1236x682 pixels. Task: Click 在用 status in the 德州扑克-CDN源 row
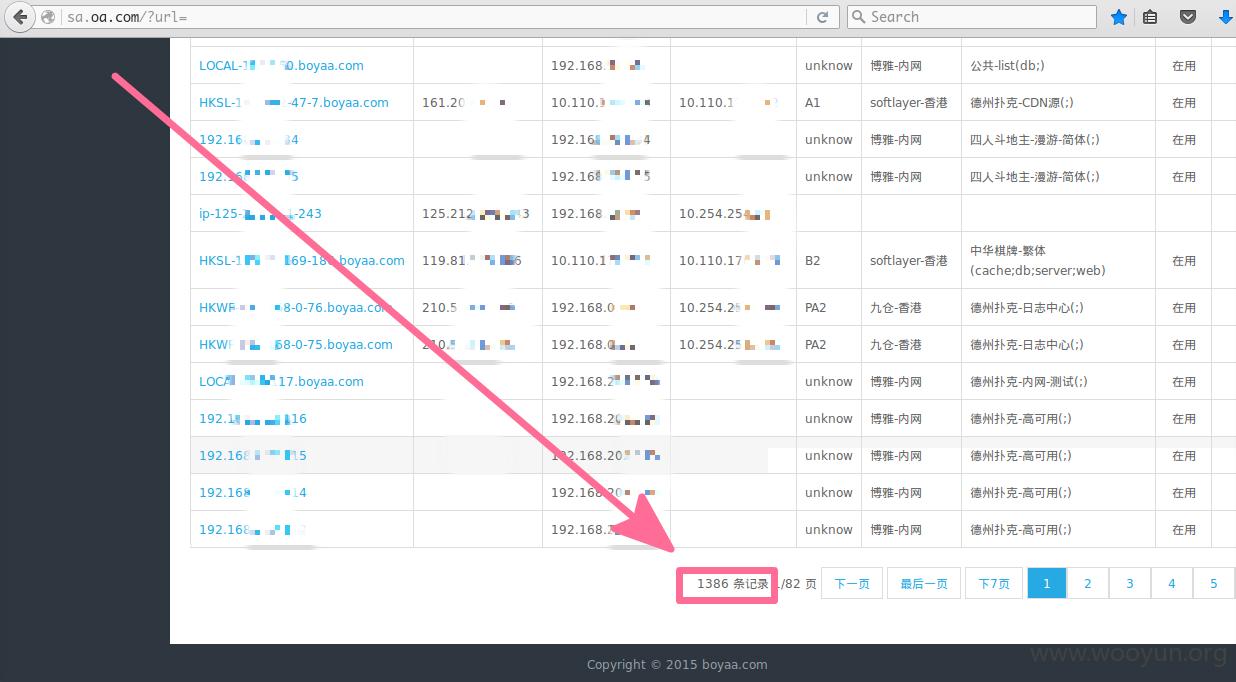[x=1184, y=103]
